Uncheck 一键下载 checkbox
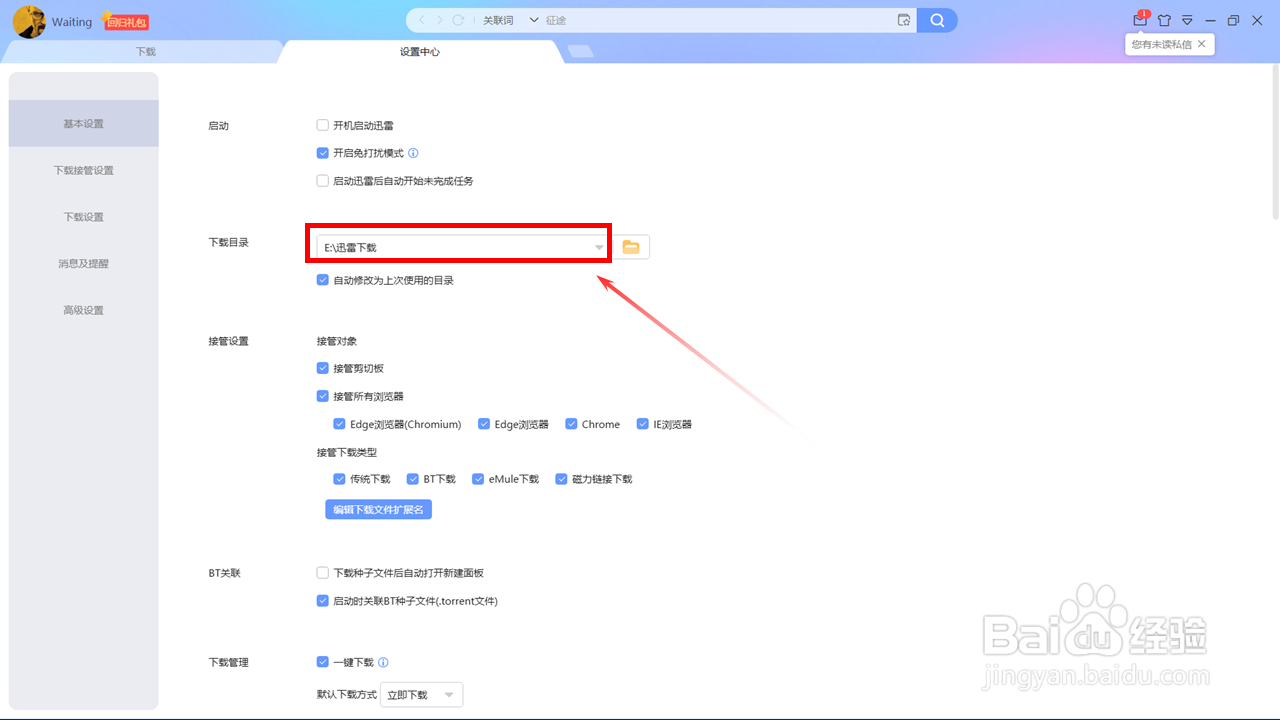Screen dimensions: 1280x720 point(323,662)
